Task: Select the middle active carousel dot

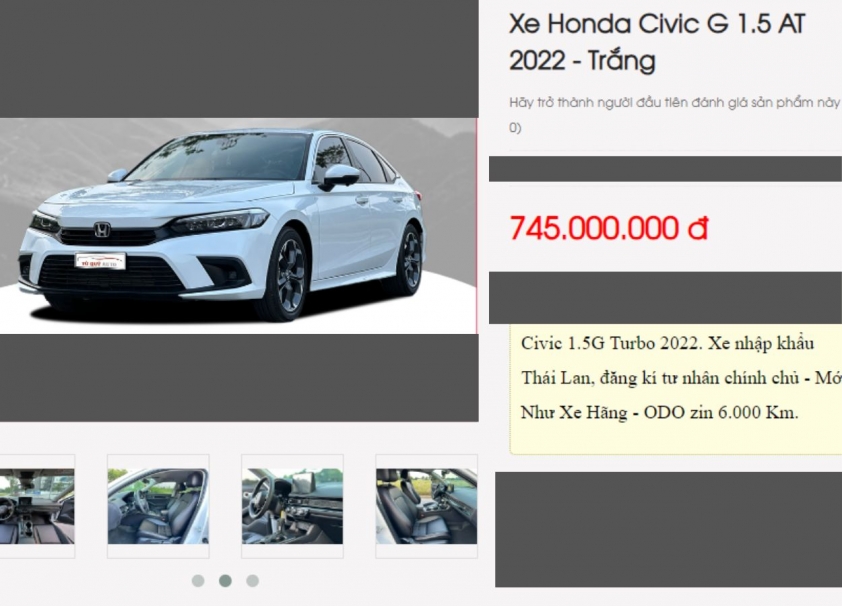Action: [226, 581]
